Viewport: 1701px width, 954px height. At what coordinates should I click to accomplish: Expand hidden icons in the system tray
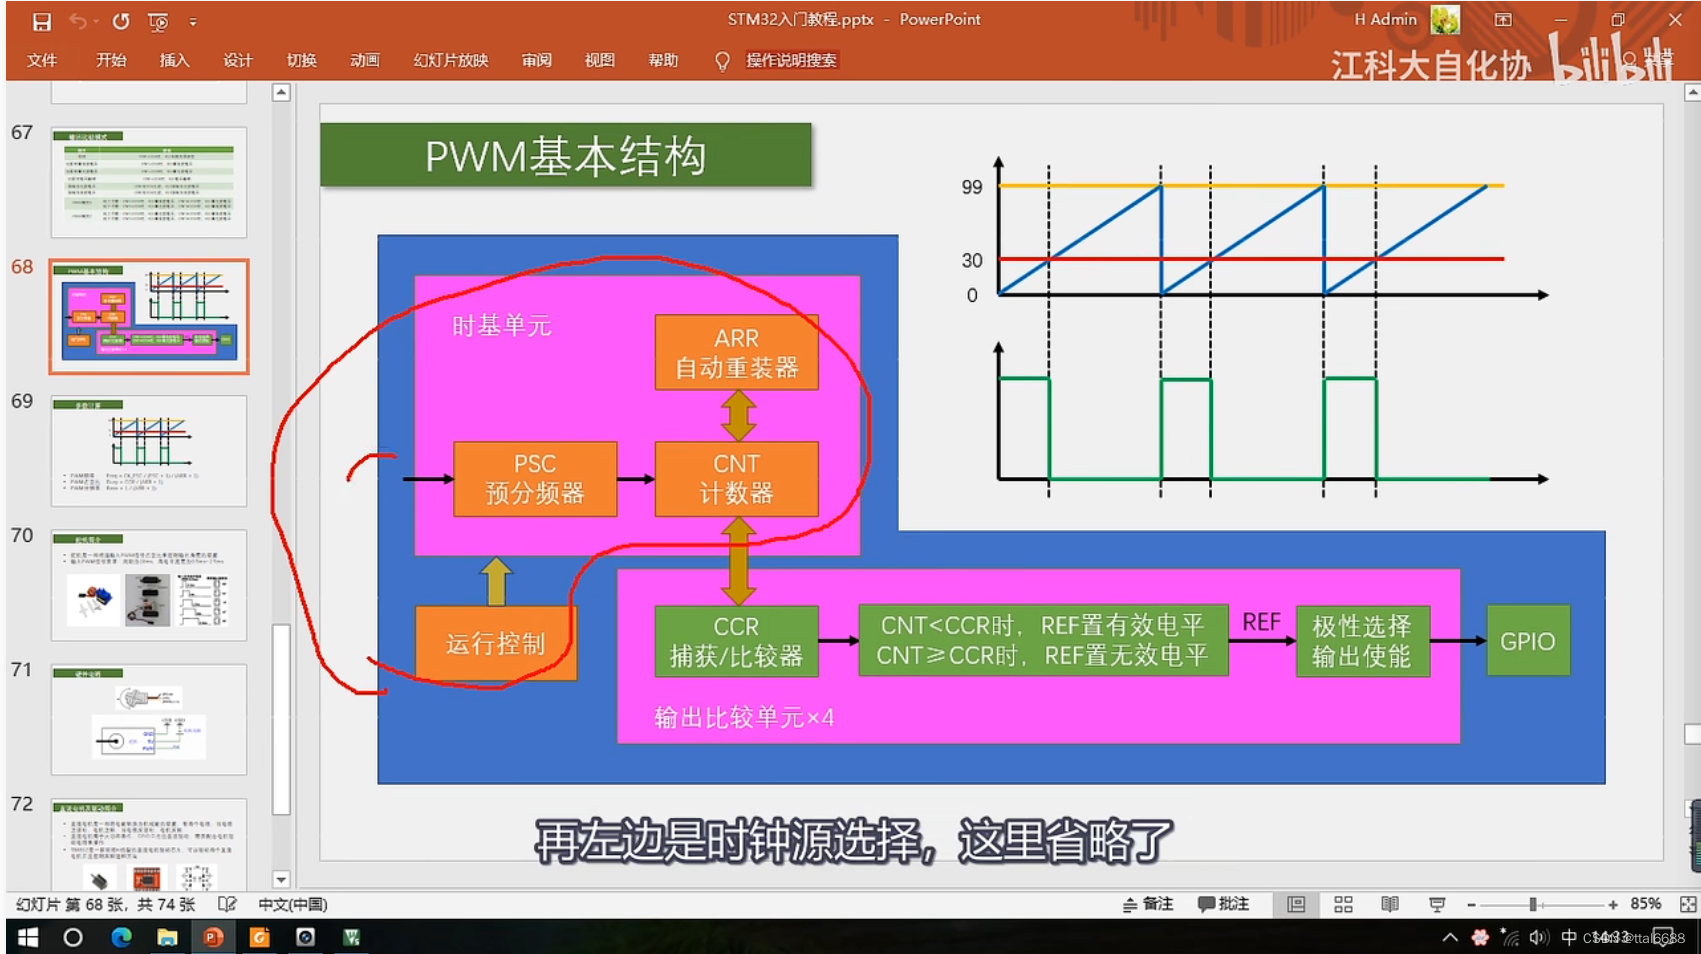[x=1449, y=937]
